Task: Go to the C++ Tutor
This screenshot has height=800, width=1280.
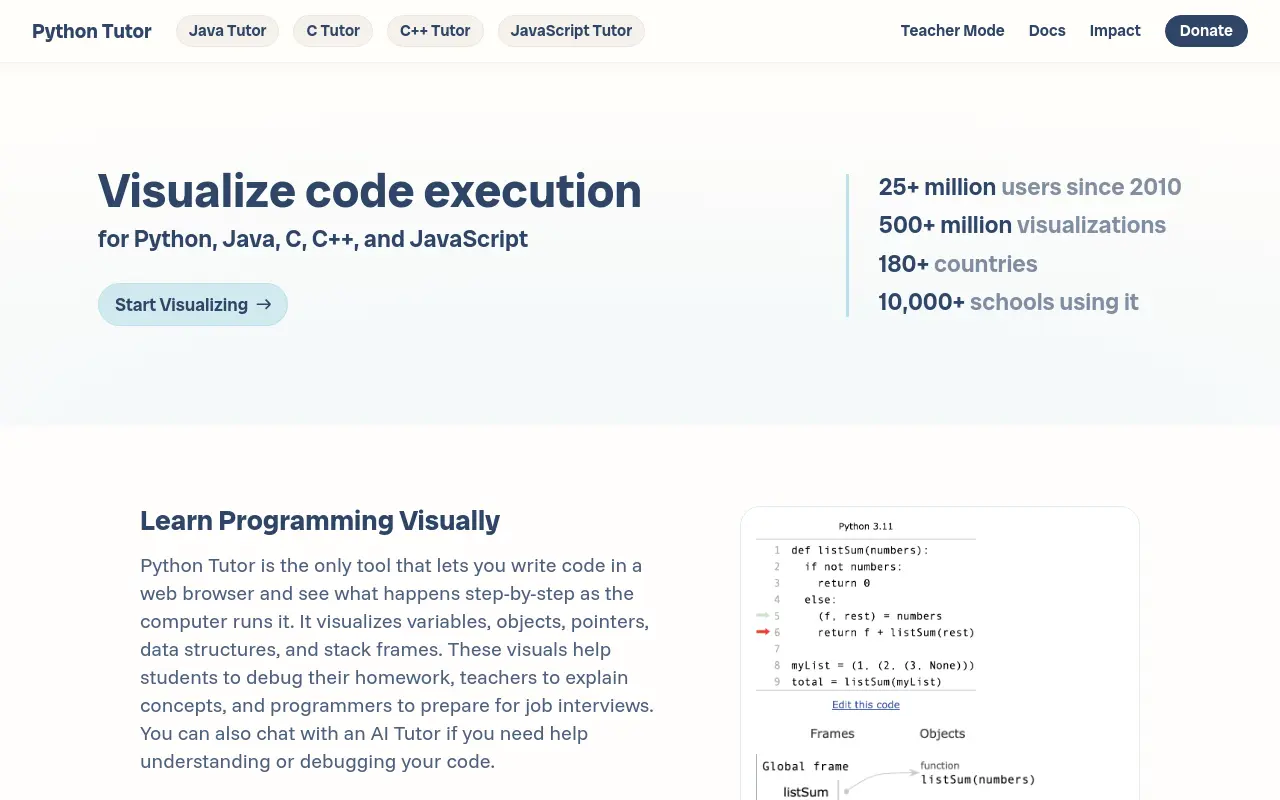Action: 435,31
